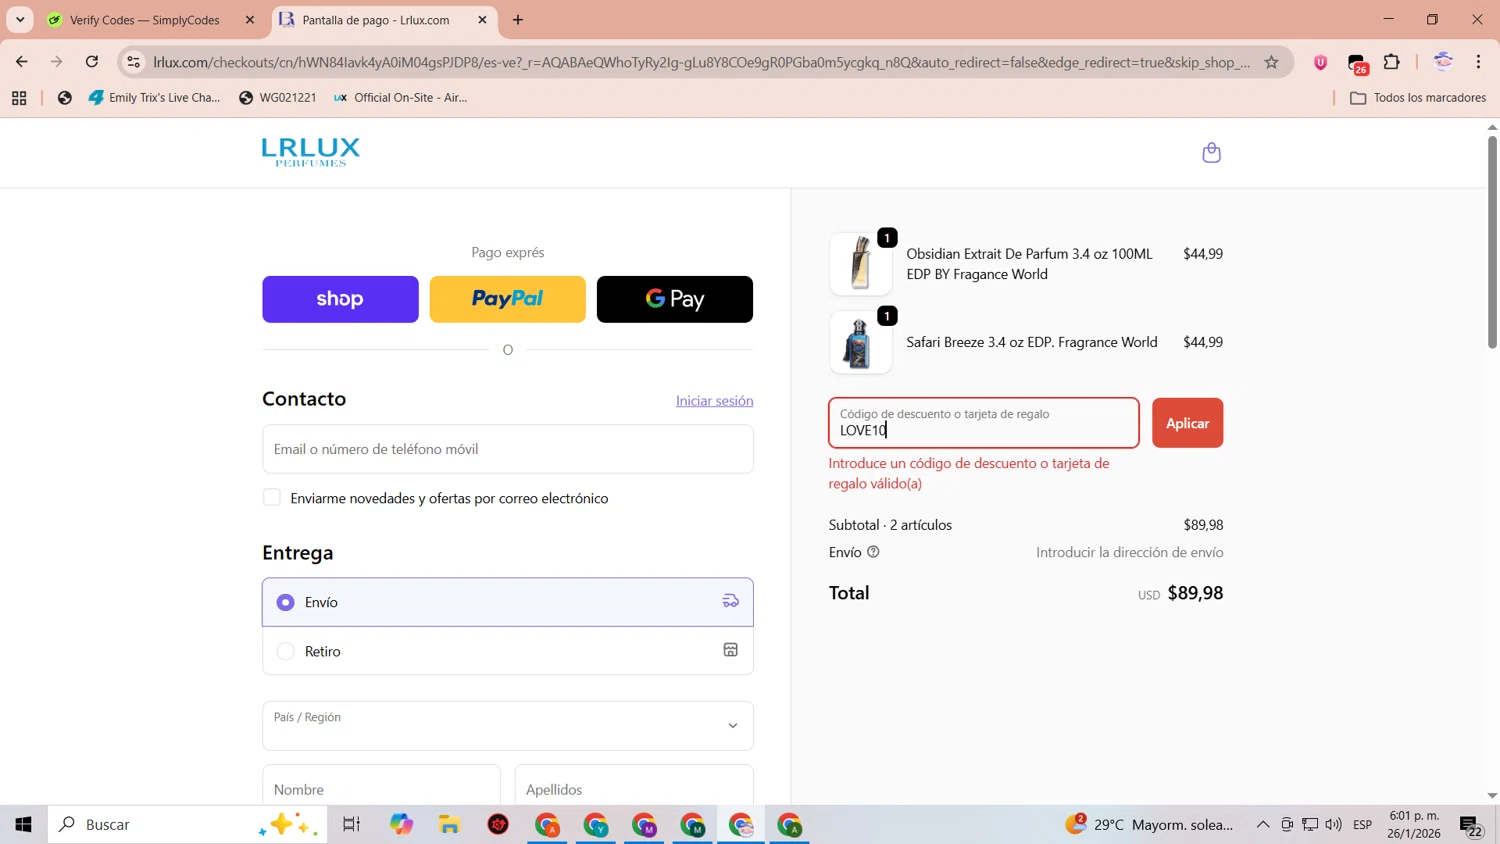
Task: Show hidden system tray icons
Action: (1263, 825)
